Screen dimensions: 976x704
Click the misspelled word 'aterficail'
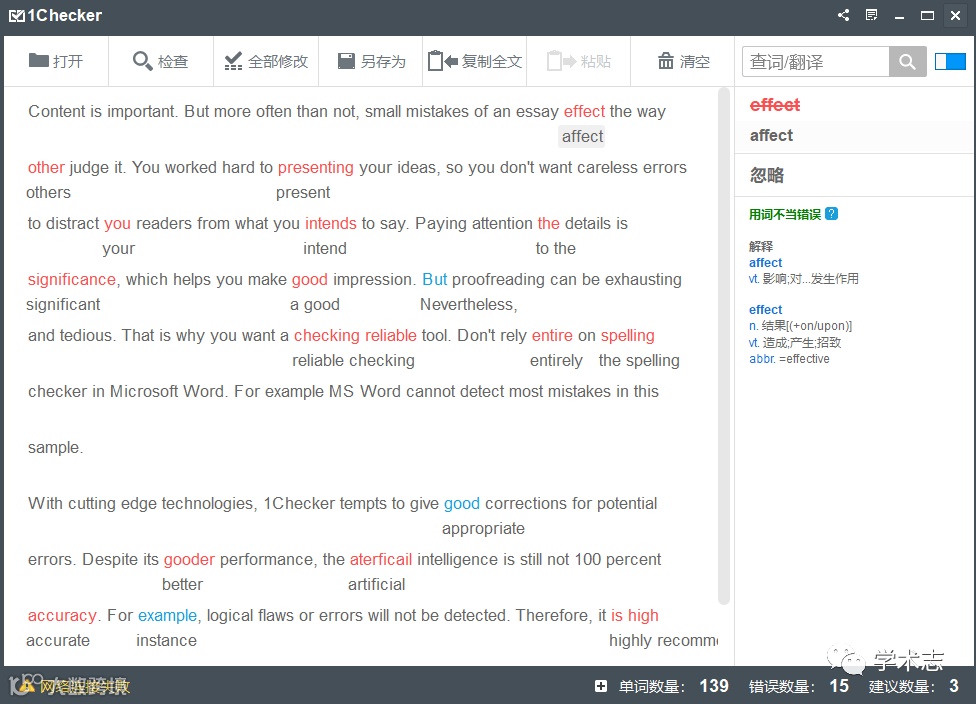(381, 560)
